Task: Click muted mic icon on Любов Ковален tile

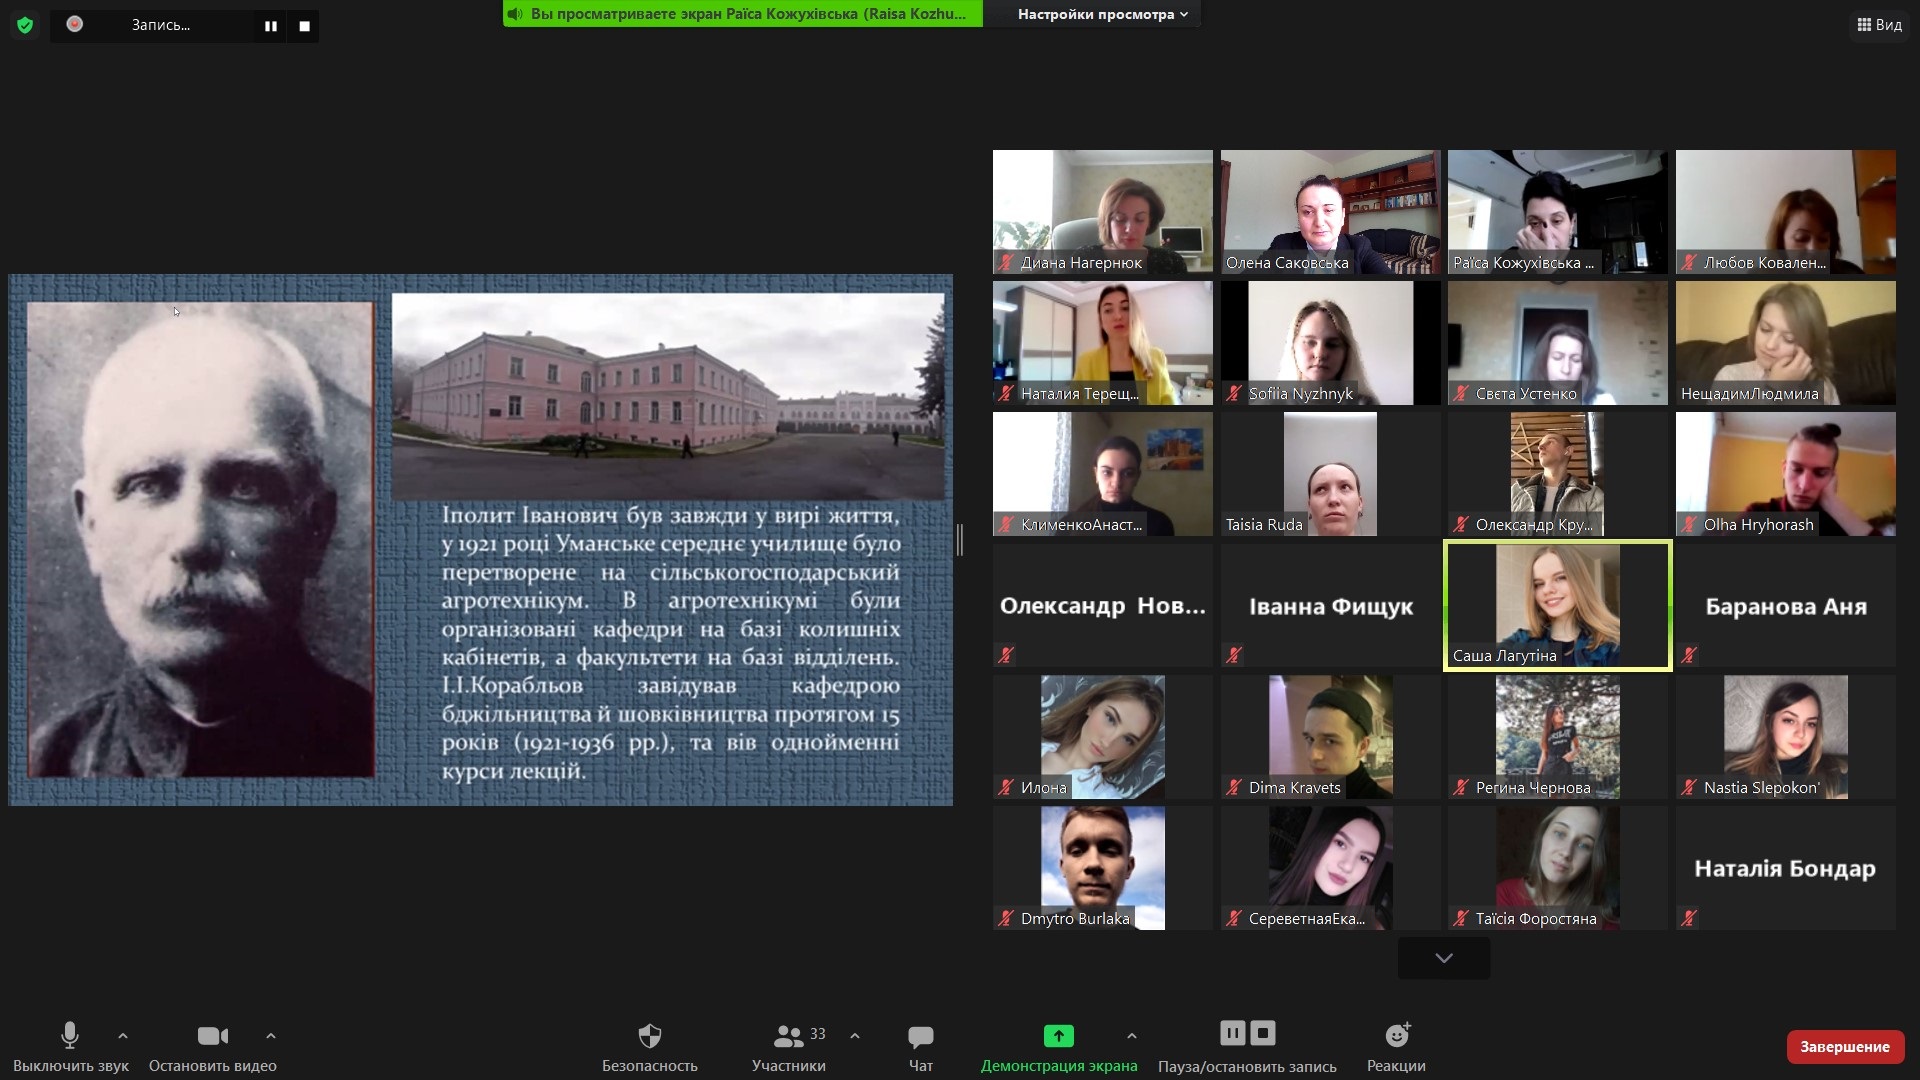Action: 1689,263
